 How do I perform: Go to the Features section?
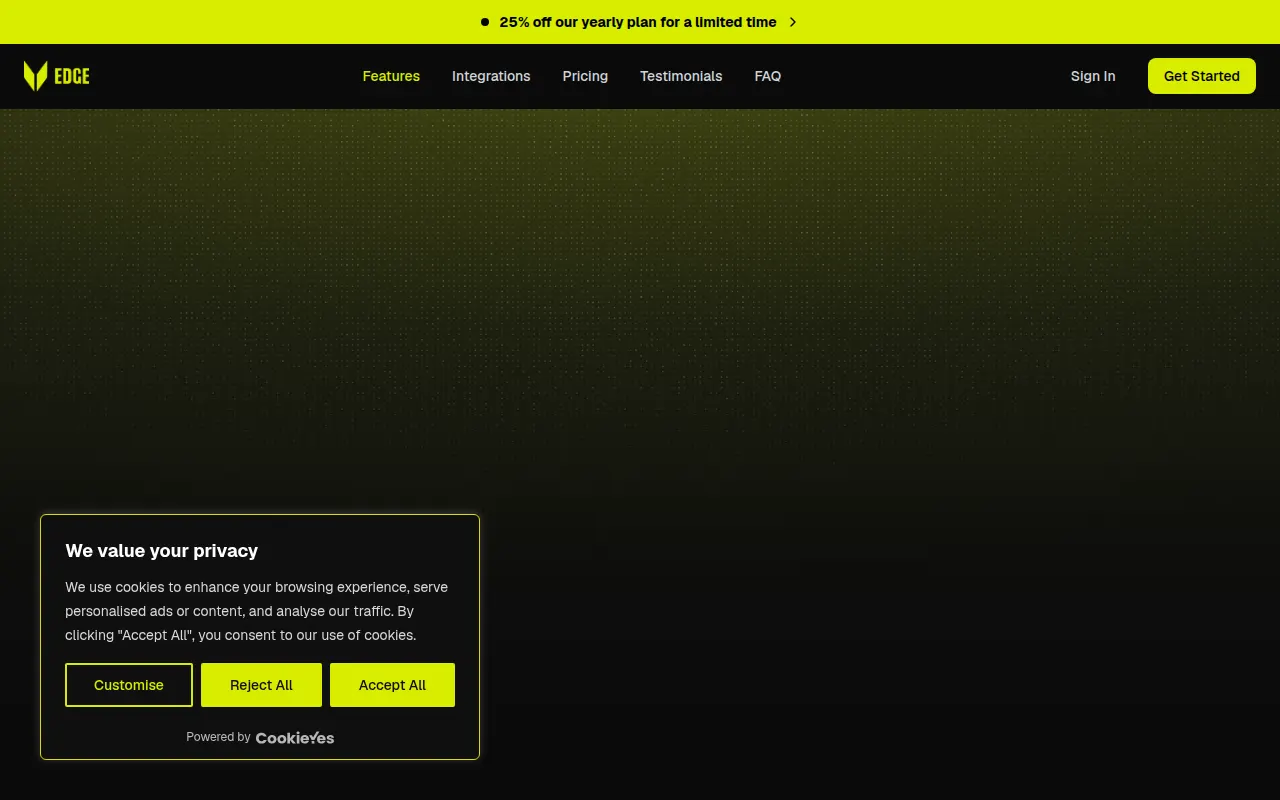pyautogui.click(x=391, y=76)
